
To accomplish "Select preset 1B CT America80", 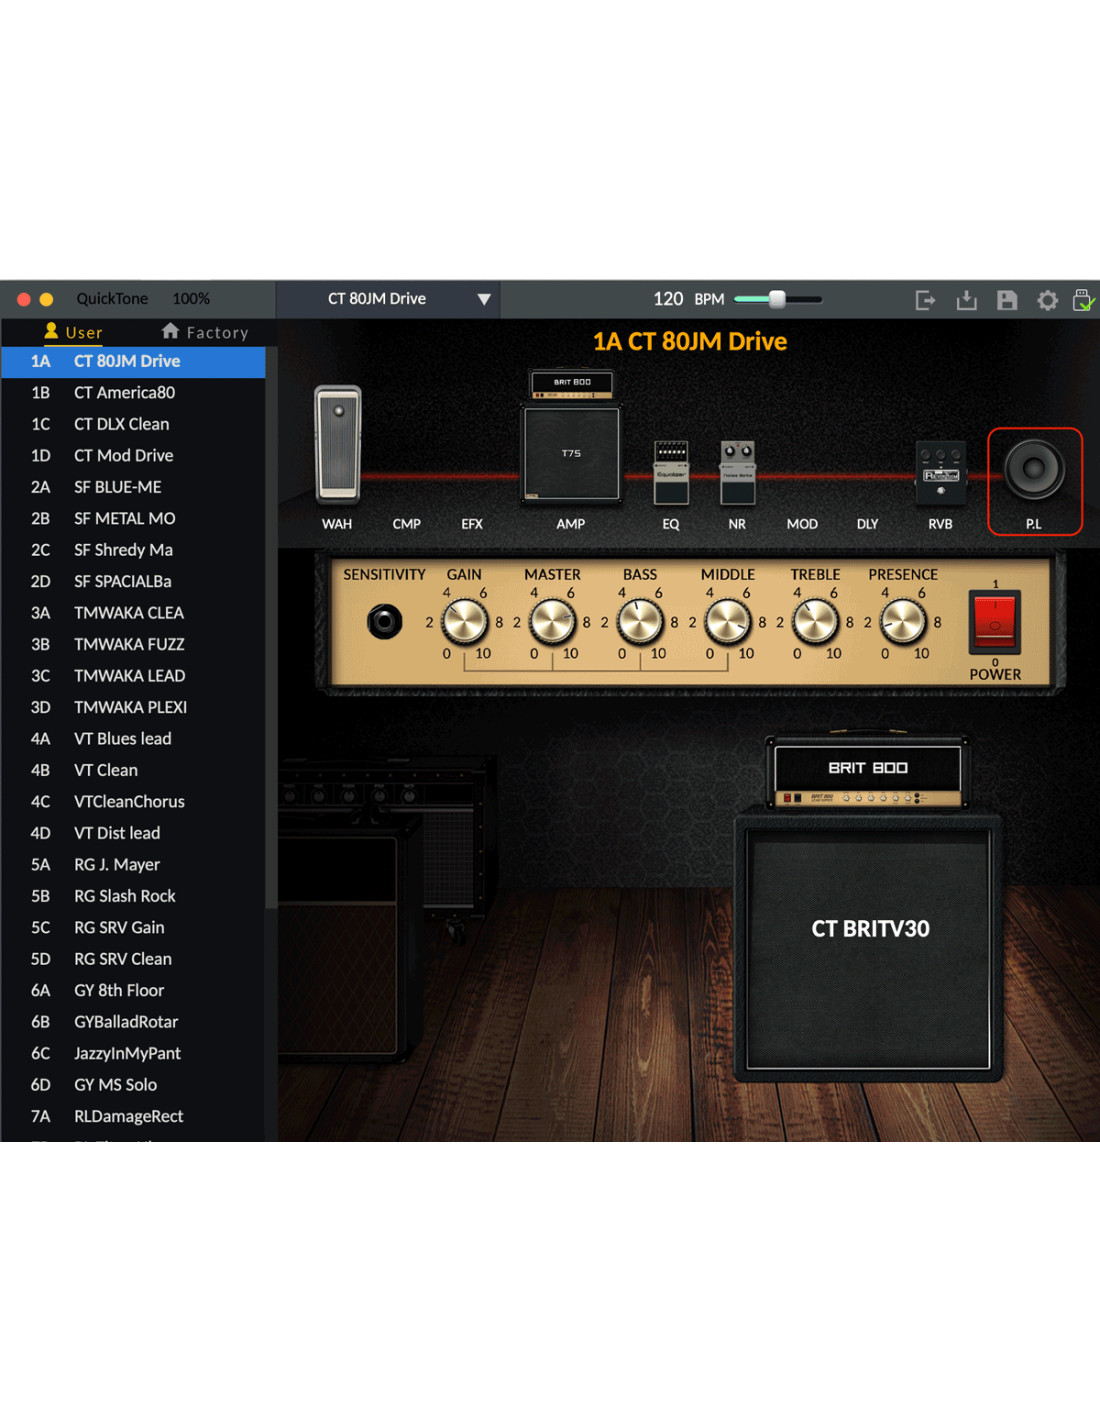I will tap(133, 393).
